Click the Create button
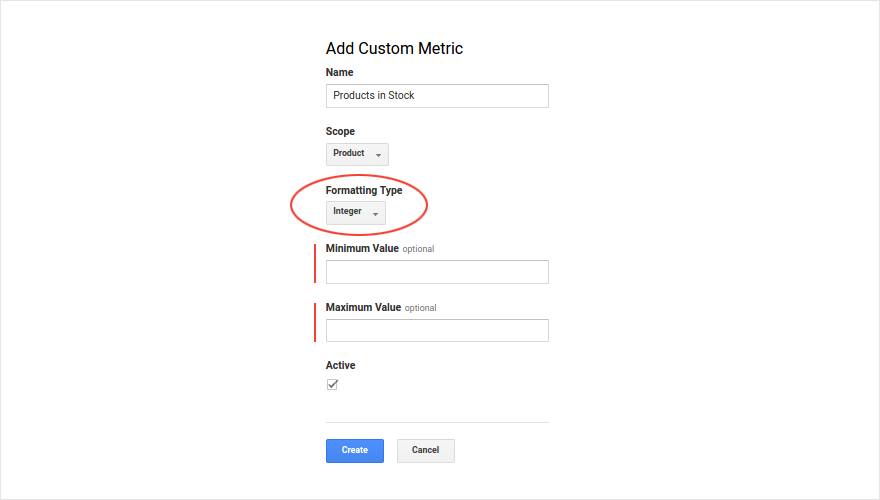Viewport: 880px width, 500px height. pos(355,451)
